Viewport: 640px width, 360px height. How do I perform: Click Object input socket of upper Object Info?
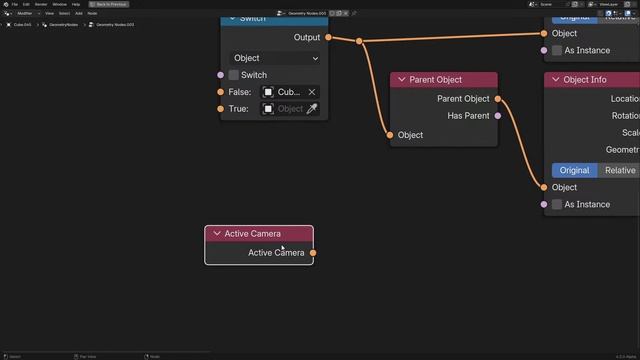(544, 33)
